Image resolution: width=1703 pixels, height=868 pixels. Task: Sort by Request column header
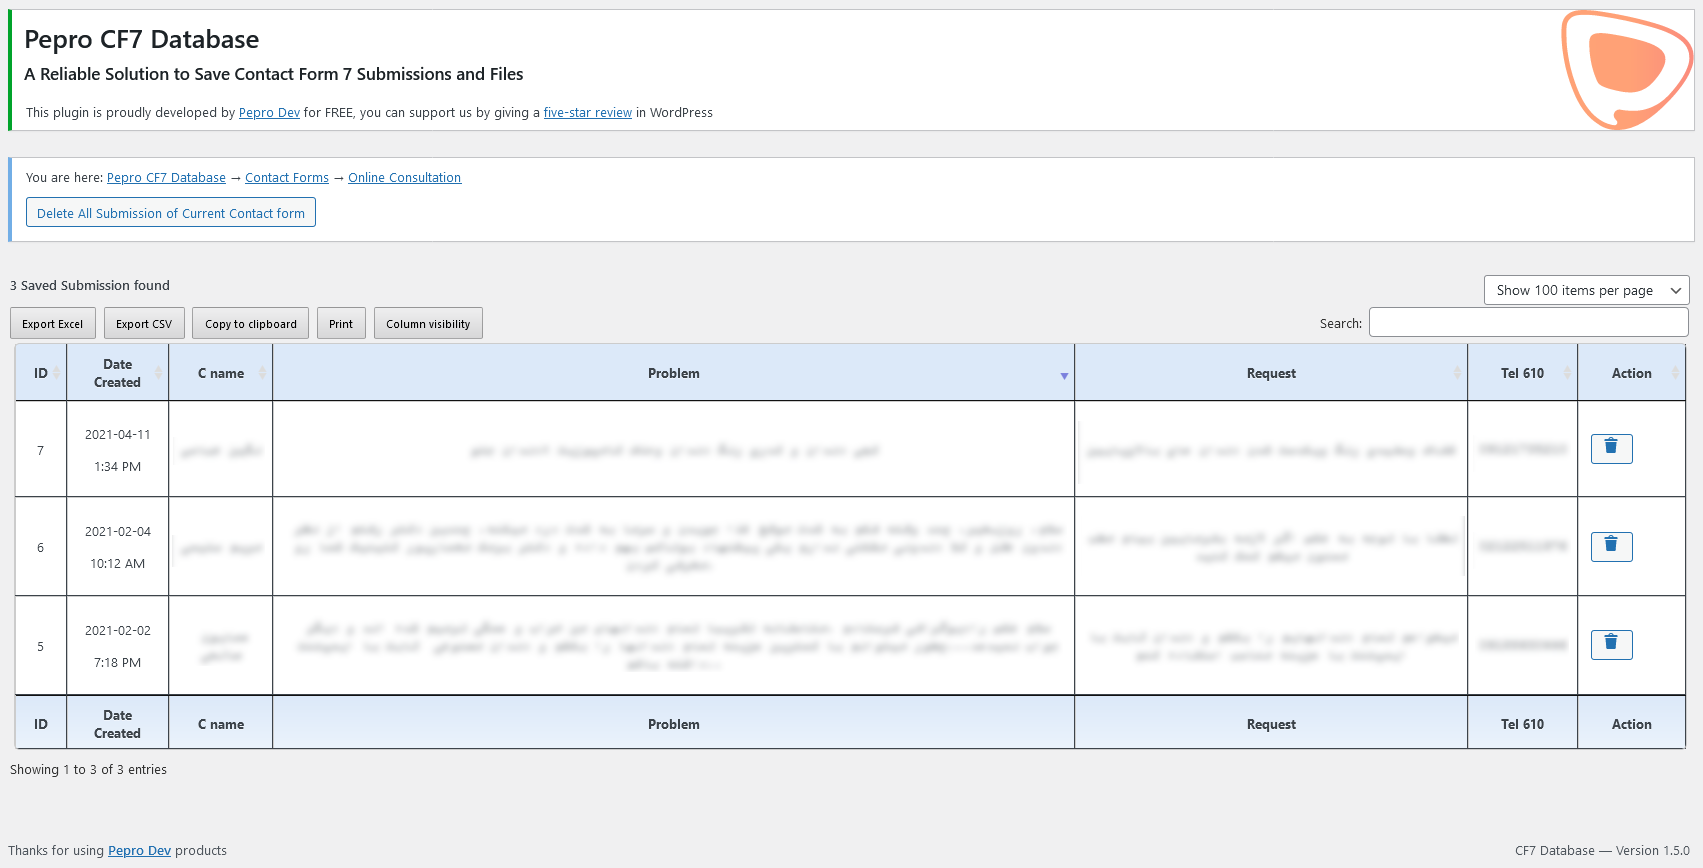(1271, 373)
